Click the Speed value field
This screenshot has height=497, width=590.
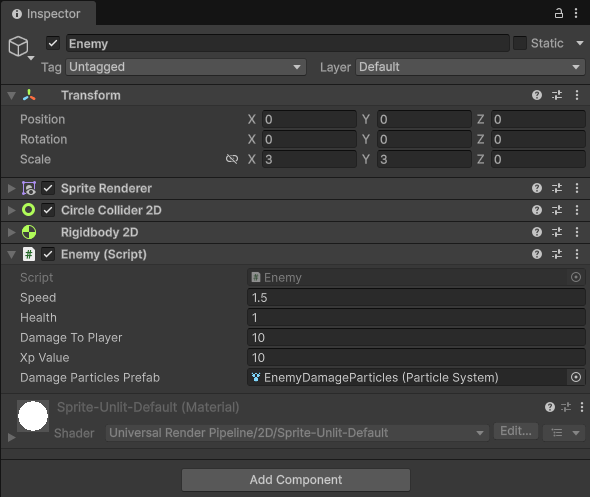[x=416, y=298]
